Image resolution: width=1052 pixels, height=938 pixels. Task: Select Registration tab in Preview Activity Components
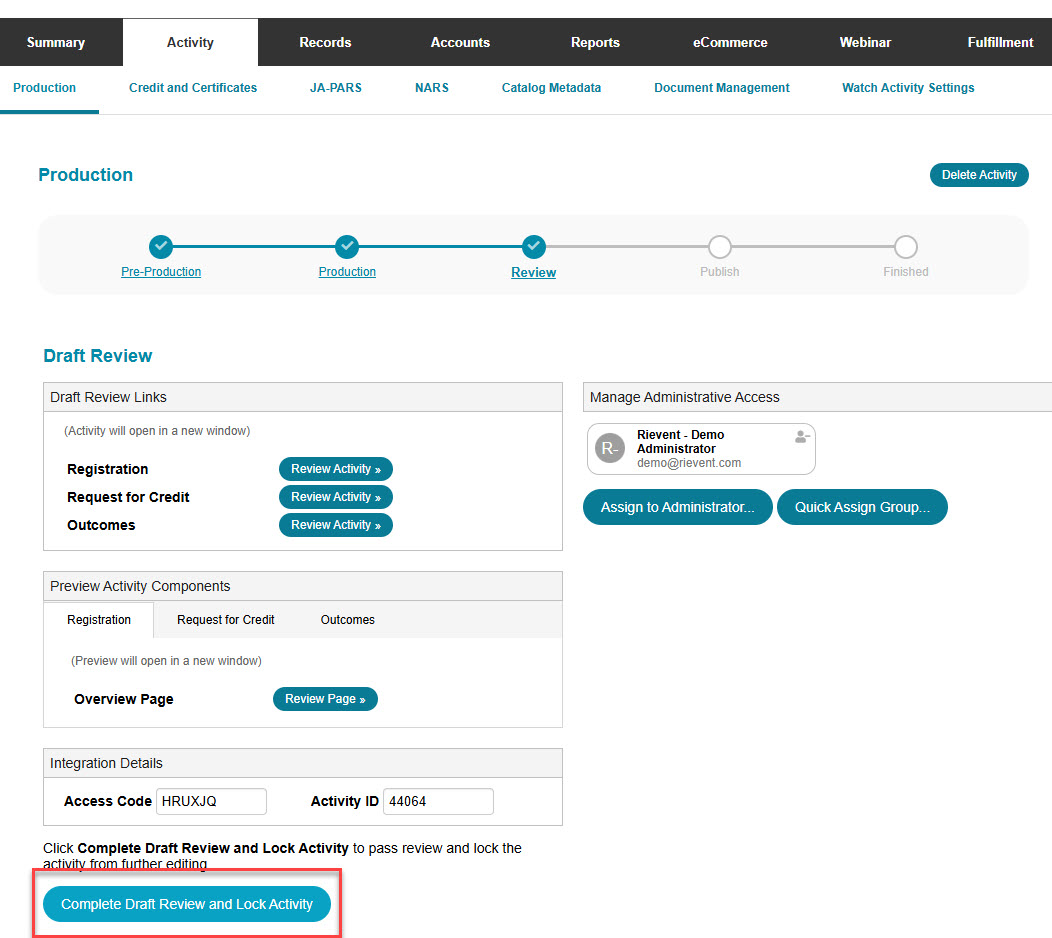99,620
